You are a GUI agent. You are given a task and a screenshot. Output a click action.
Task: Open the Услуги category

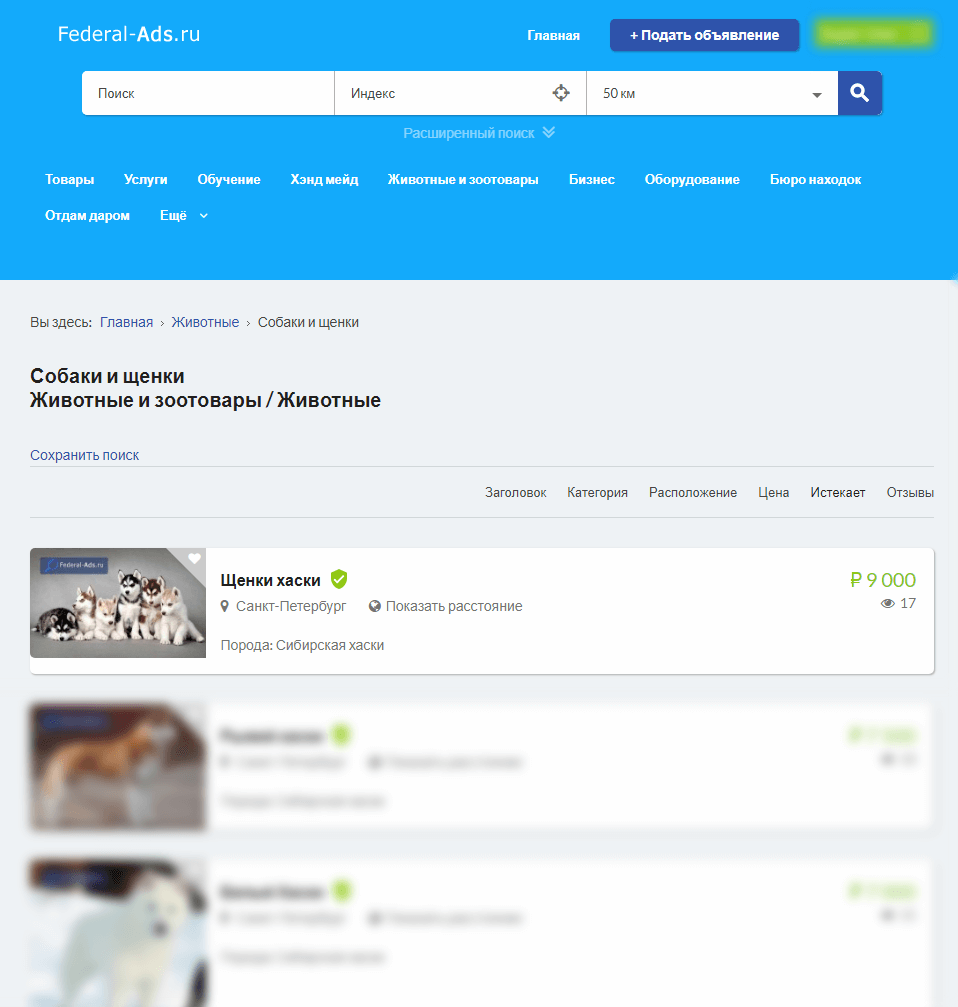(x=146, y=180)
